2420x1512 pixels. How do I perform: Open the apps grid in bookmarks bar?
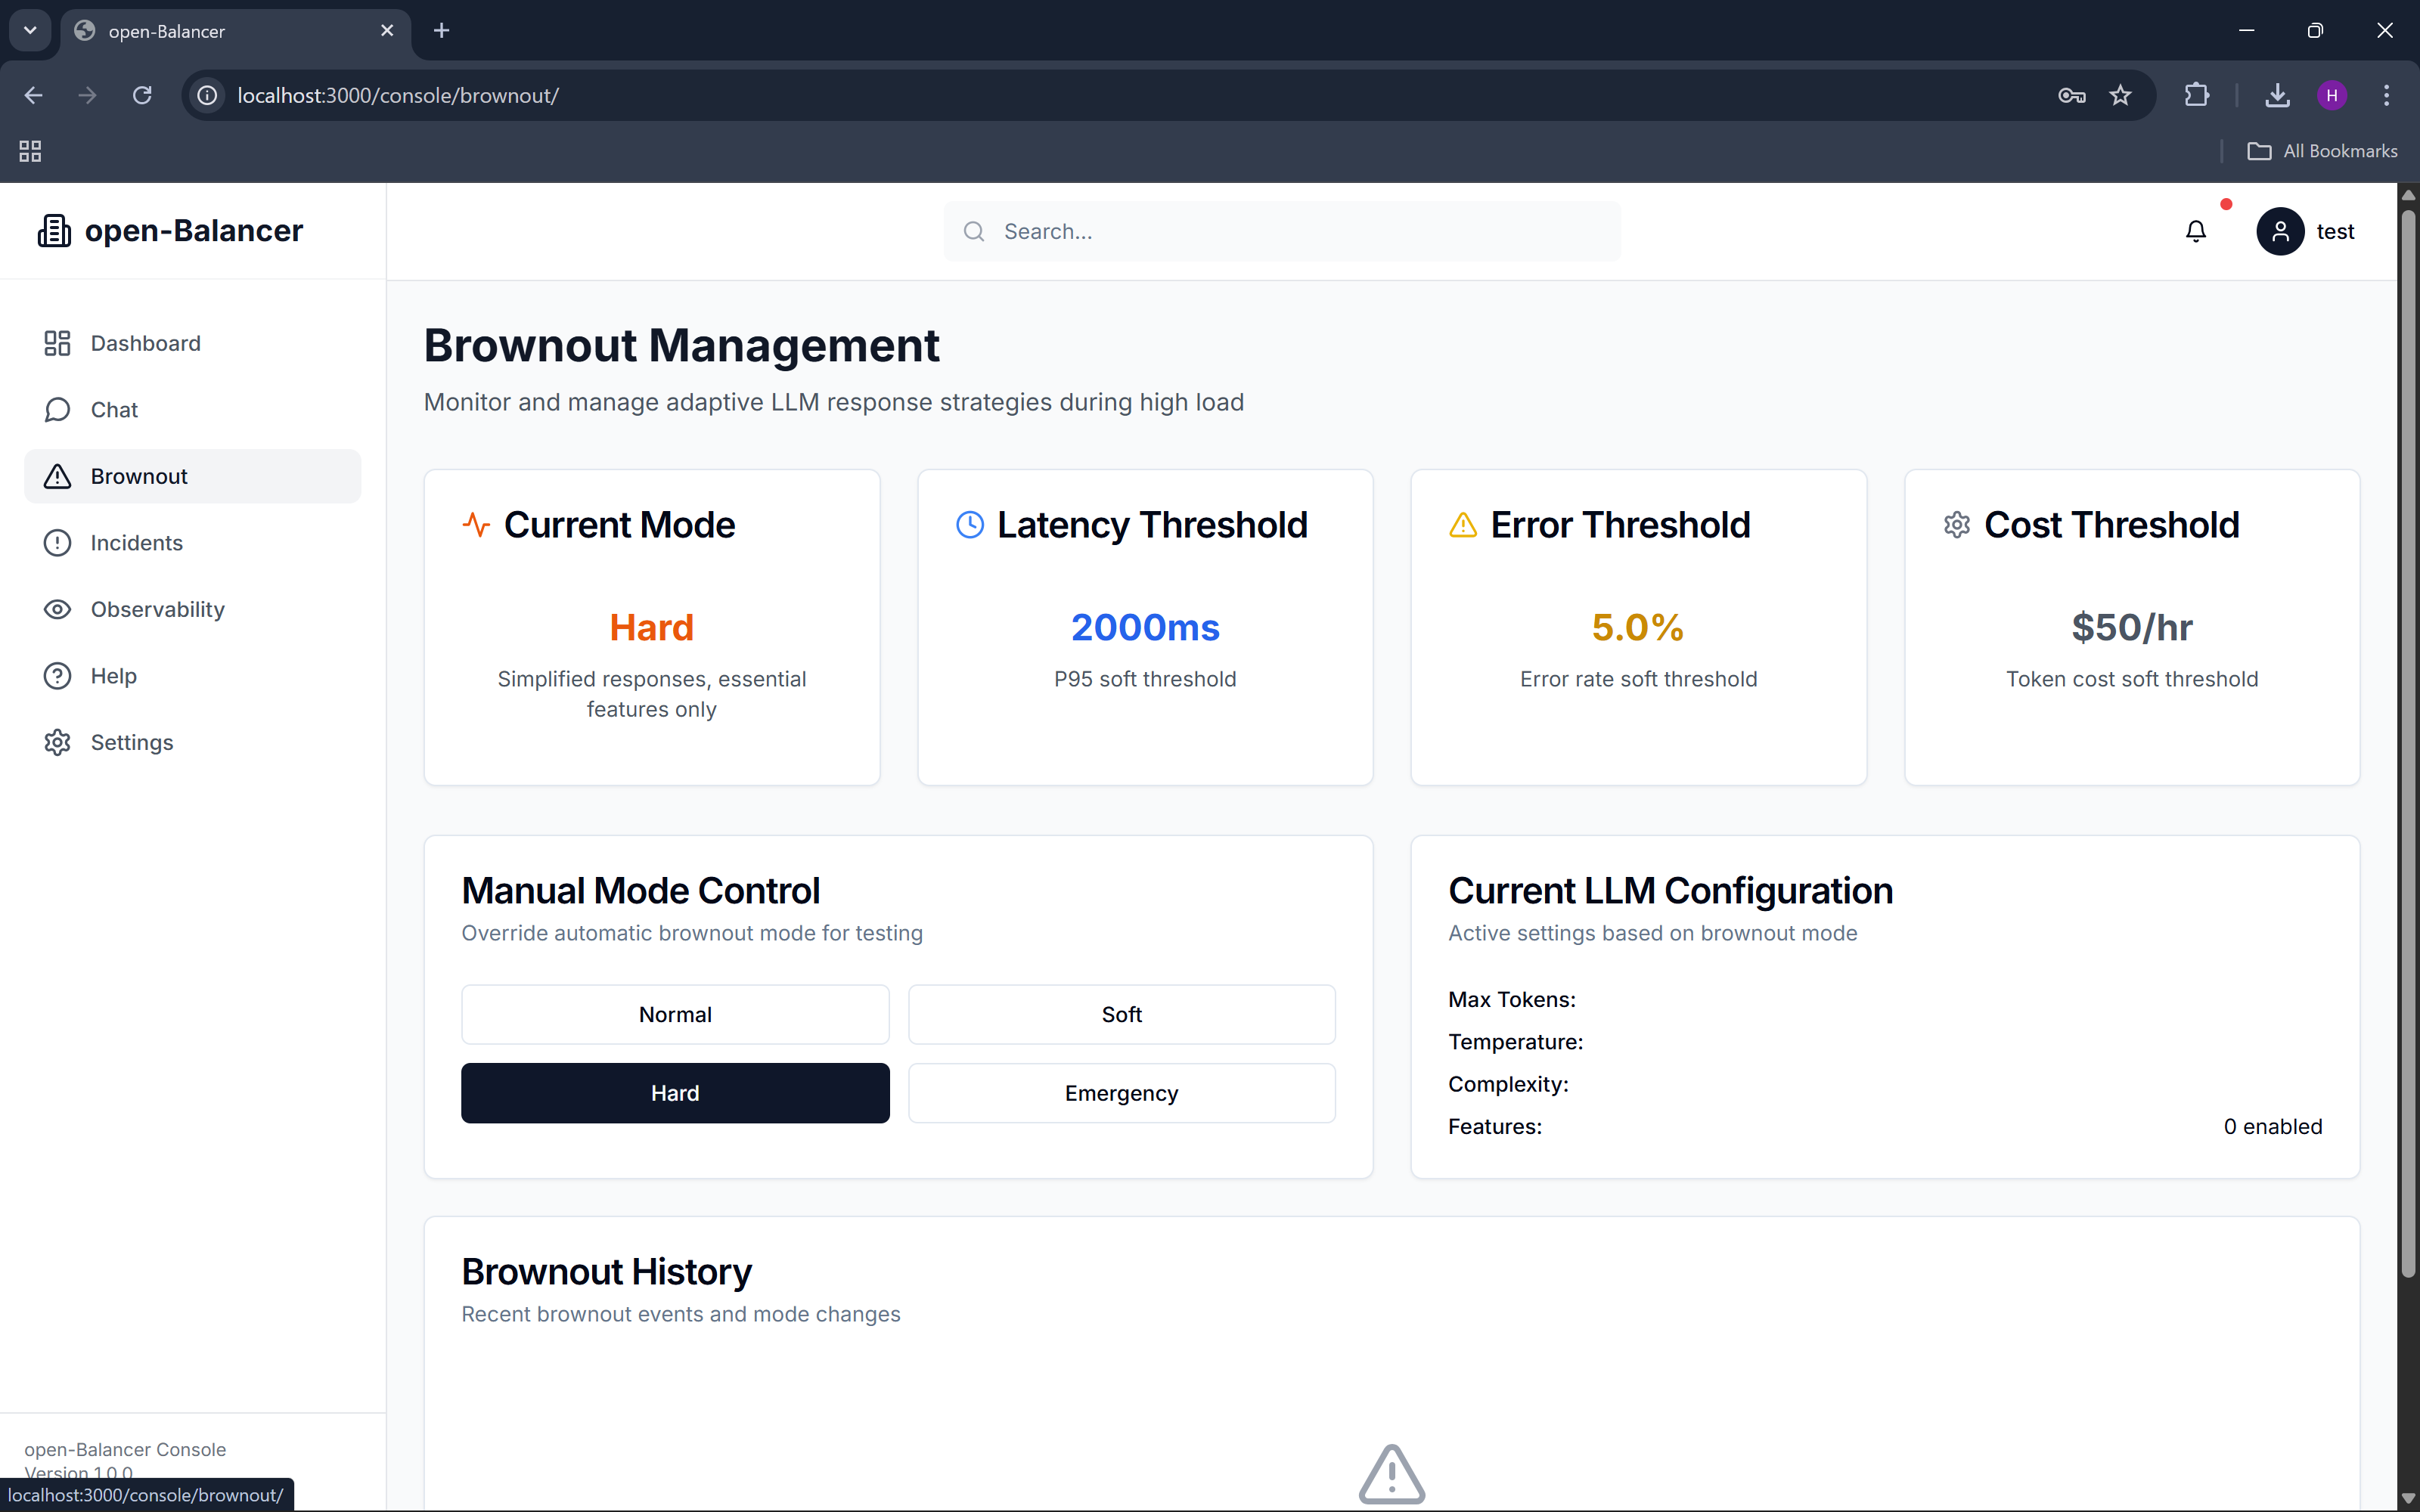point(30,151)
